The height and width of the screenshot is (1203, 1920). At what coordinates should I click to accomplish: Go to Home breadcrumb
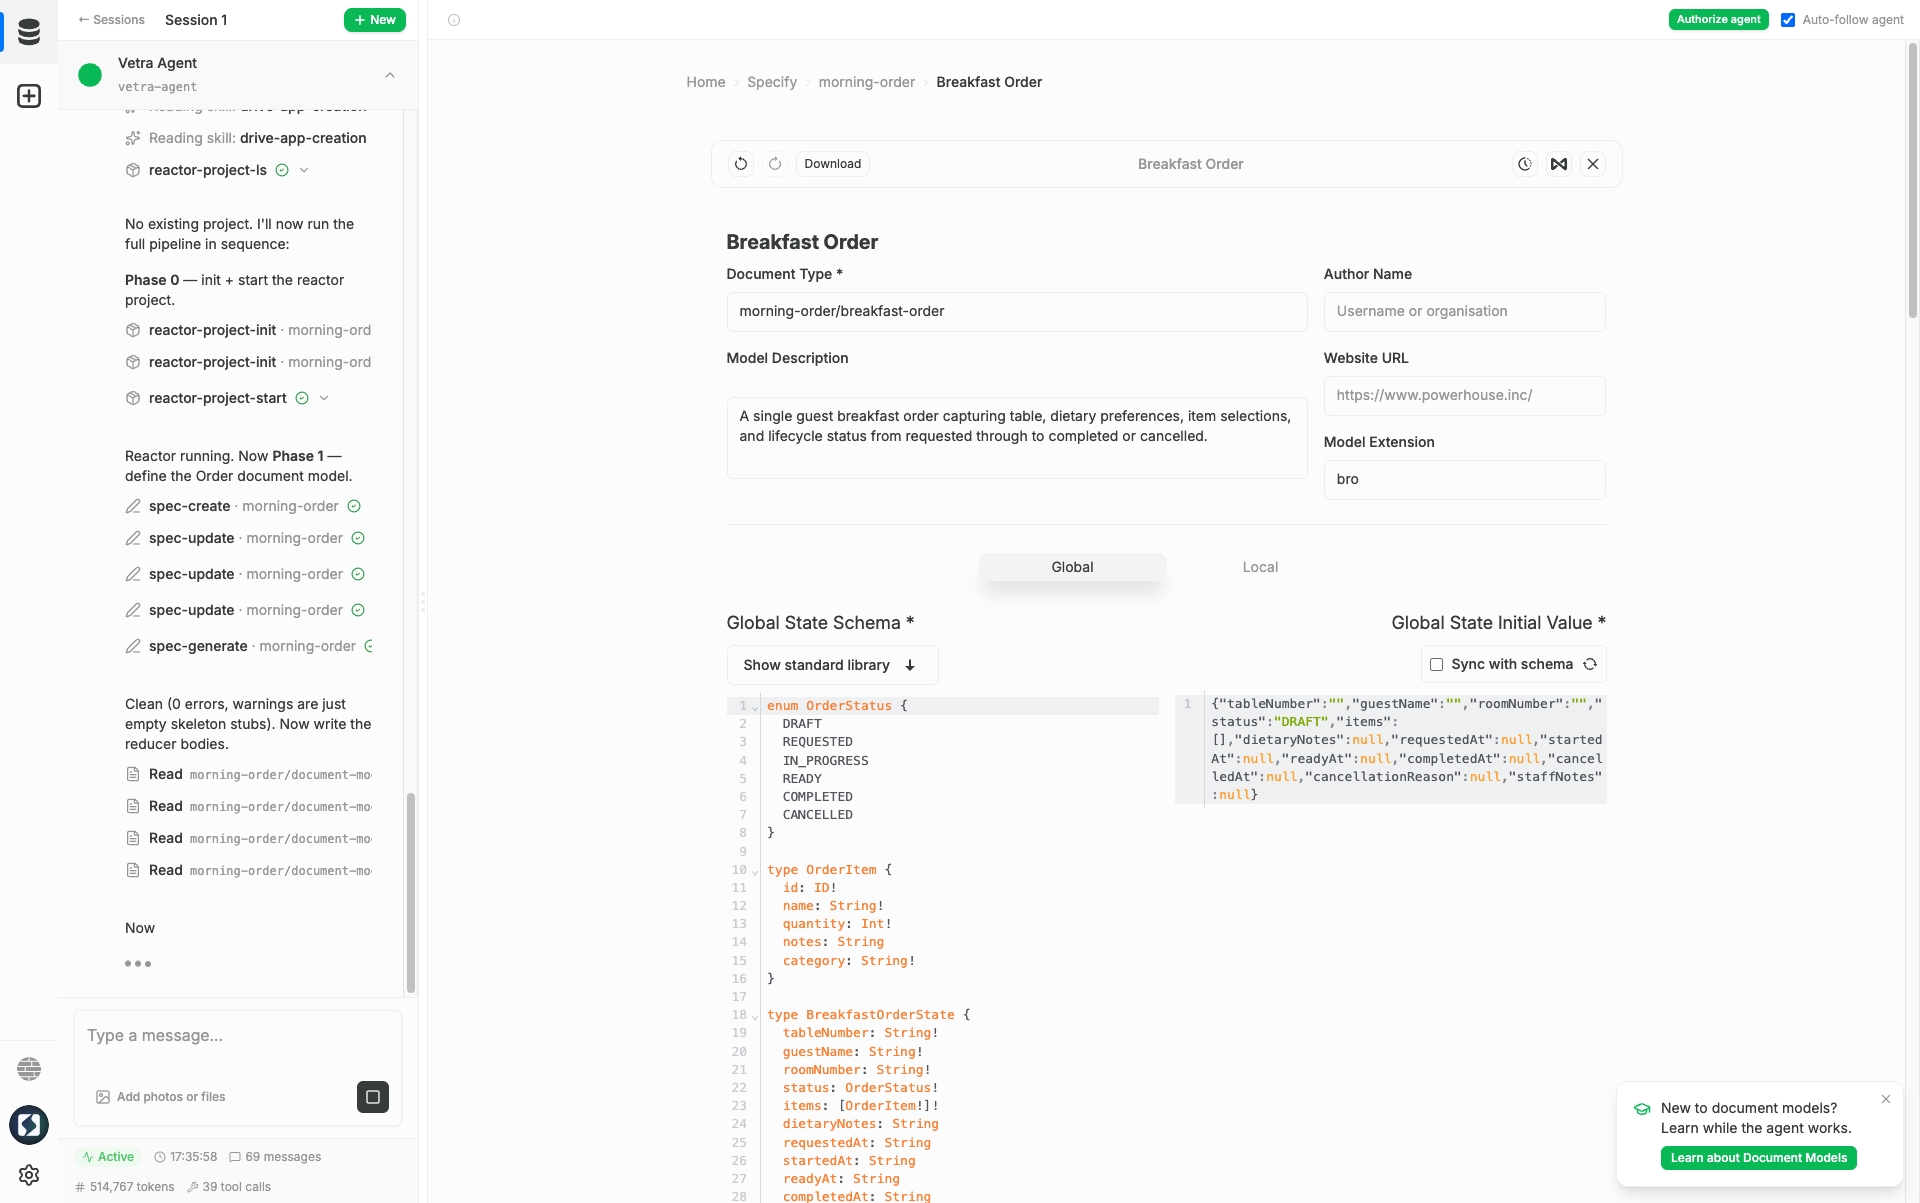(705, 82)
